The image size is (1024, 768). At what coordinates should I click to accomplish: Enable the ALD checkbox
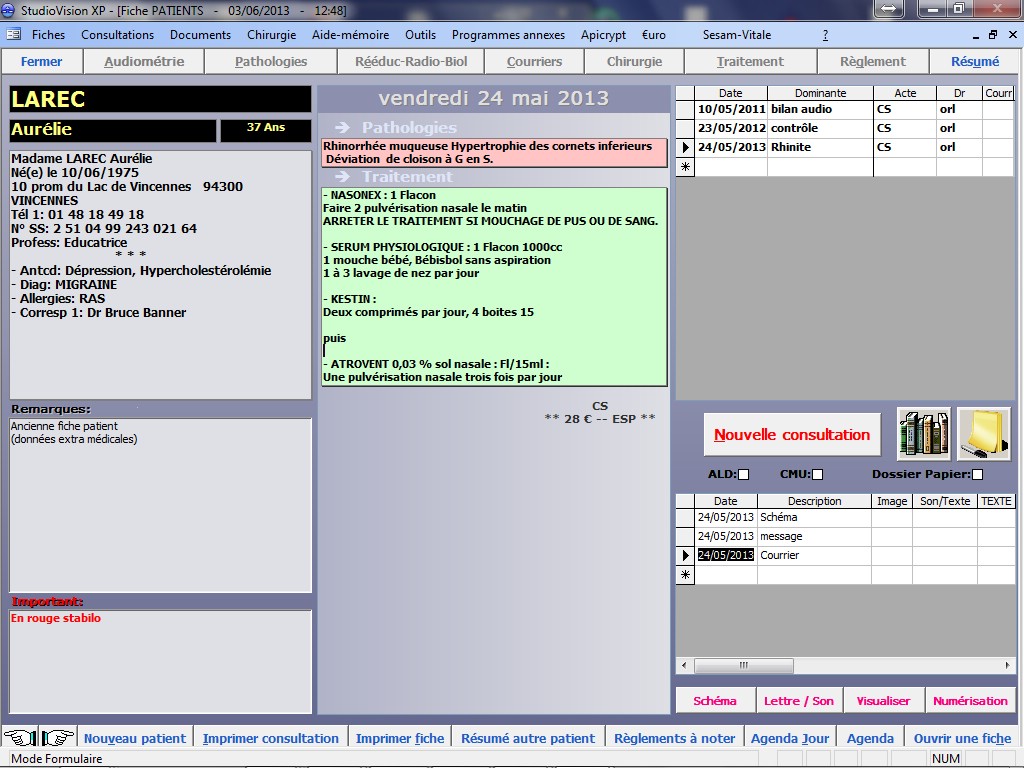point(743,474)
